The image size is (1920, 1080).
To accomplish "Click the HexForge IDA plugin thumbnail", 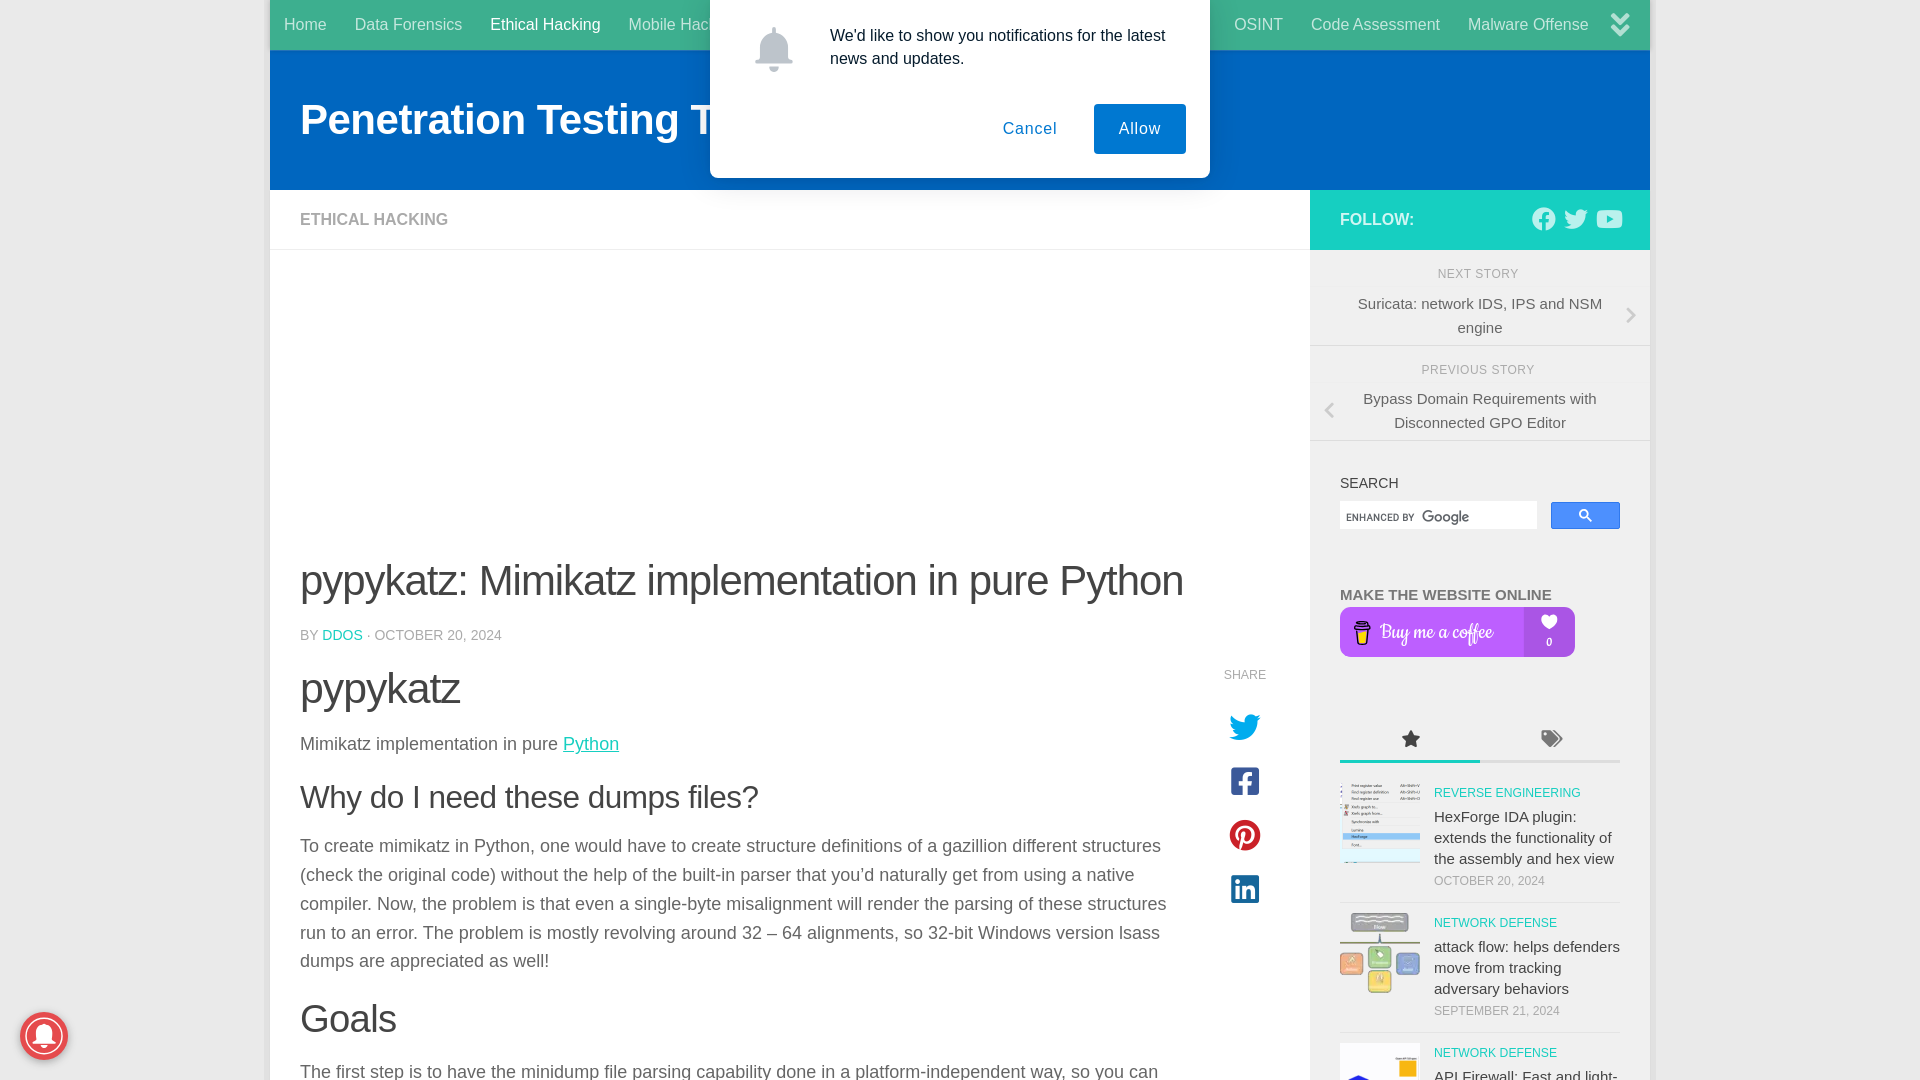I will click(1379, 822).
